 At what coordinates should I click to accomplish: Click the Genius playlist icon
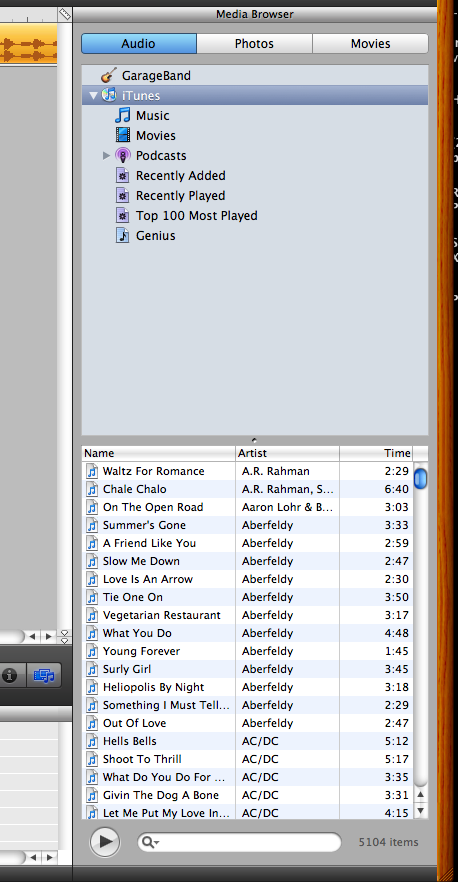point(123,236)
